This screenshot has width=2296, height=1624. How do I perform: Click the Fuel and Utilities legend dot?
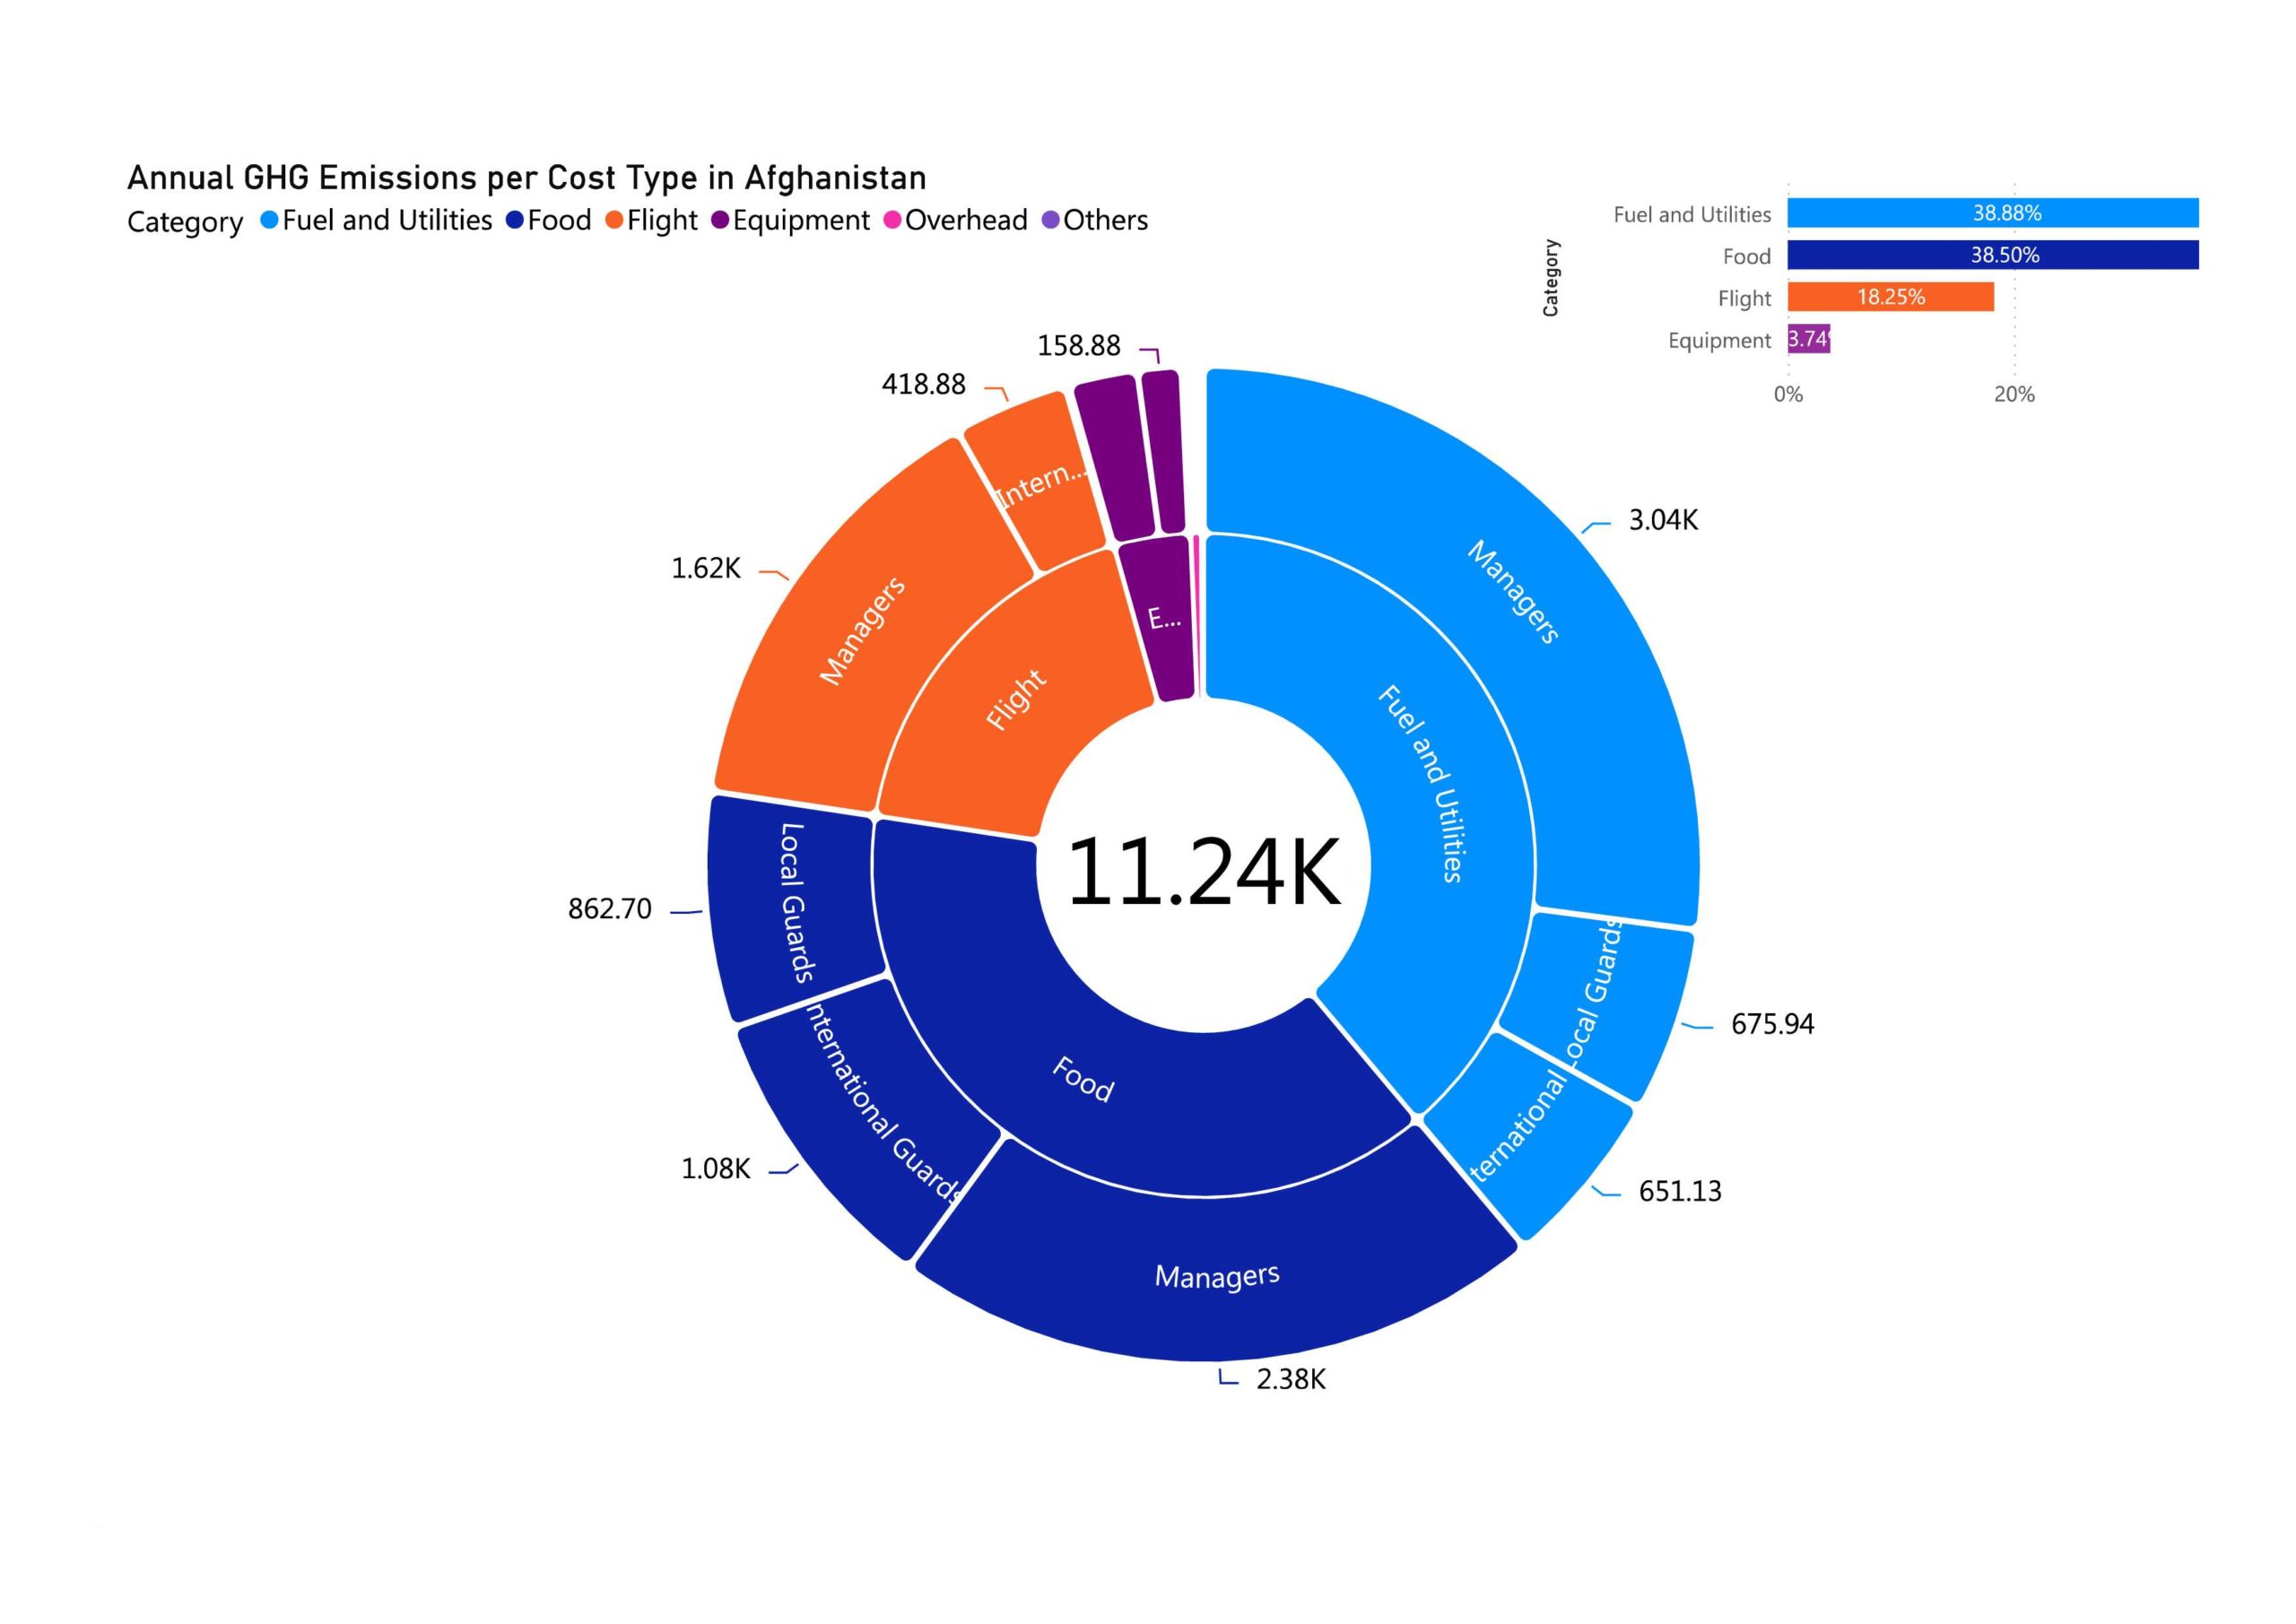click(x=269, y=220)
